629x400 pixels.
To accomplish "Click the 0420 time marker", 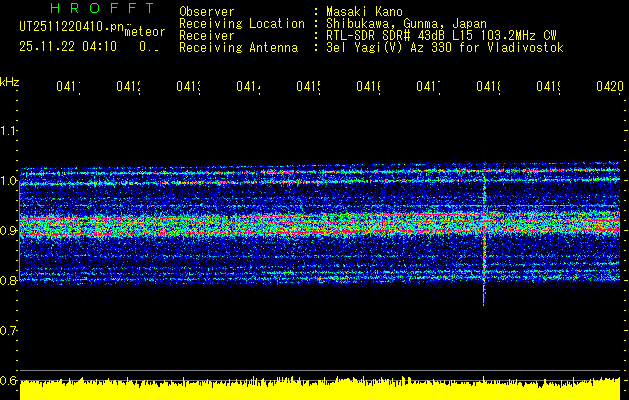I will click(x=607, y=87).
